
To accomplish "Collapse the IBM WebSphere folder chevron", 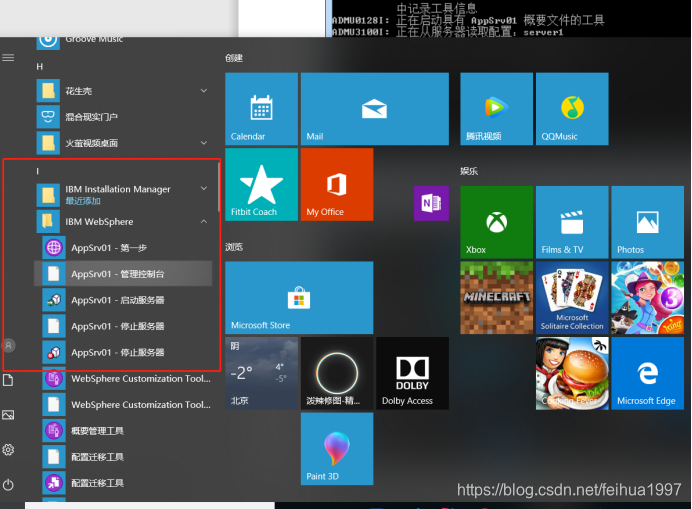I will tap(204, 221).
